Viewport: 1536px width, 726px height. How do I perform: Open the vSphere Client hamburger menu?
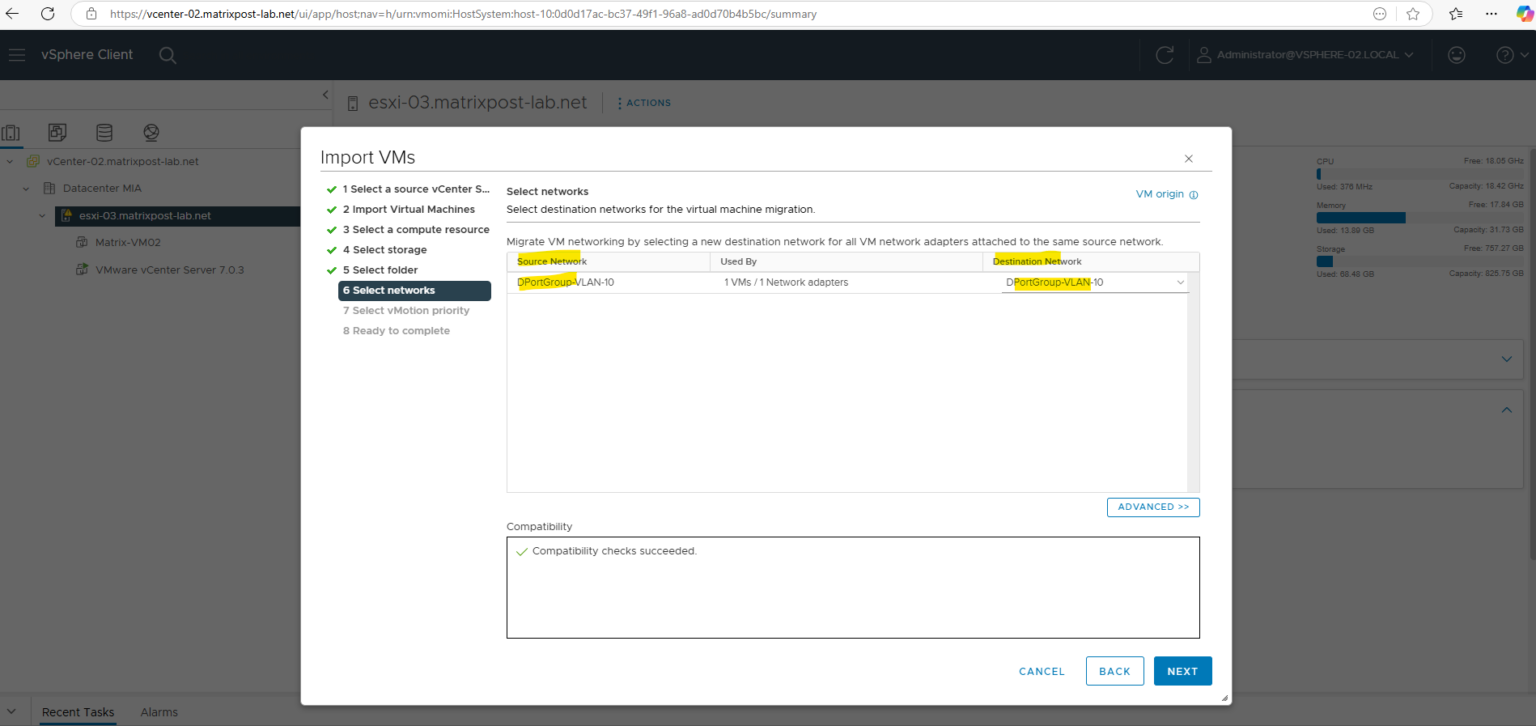(17, 55)
